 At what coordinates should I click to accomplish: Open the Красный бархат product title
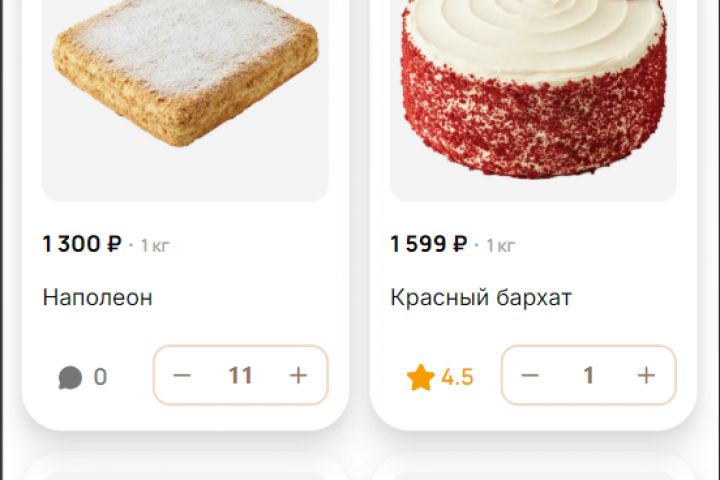click(x=481, y=297)
